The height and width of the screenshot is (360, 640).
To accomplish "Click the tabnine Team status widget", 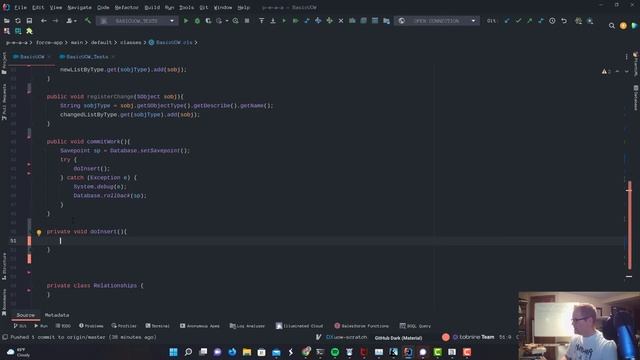I will [x=473, y=337].
